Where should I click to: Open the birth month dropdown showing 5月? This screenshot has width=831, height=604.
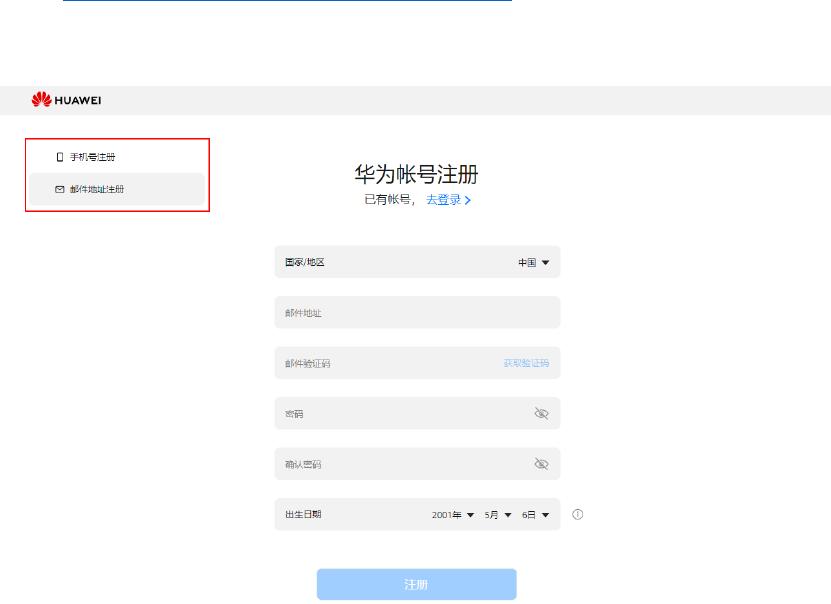(x=497, y=514)
